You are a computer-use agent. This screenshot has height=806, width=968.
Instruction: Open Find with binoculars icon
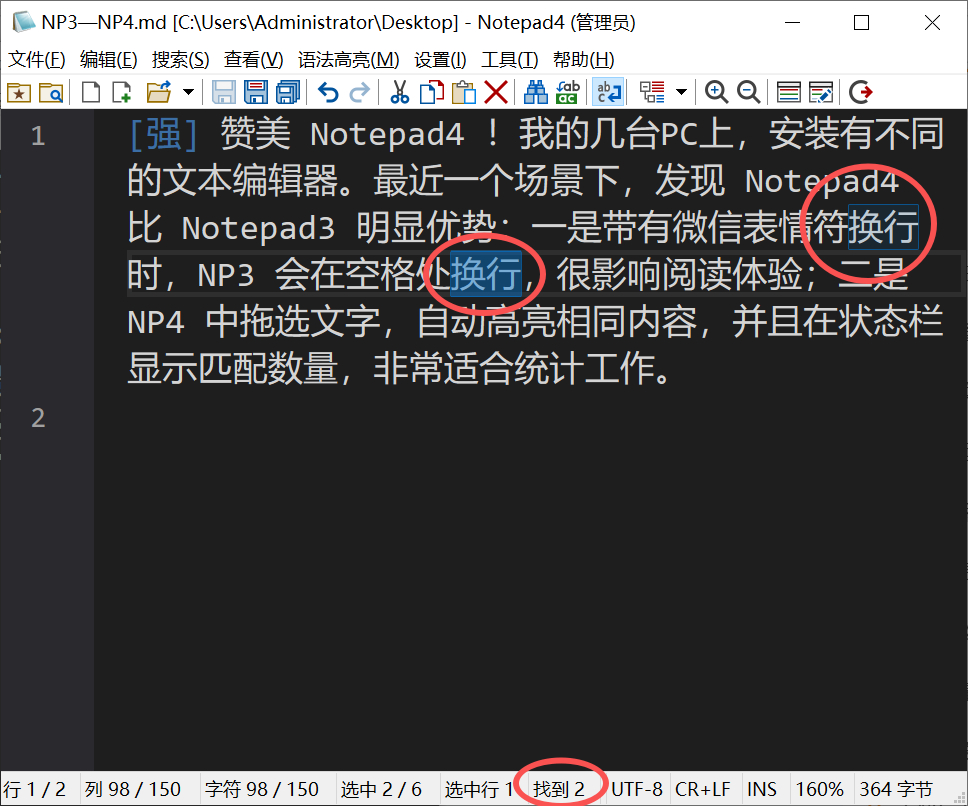coord(535,93)
